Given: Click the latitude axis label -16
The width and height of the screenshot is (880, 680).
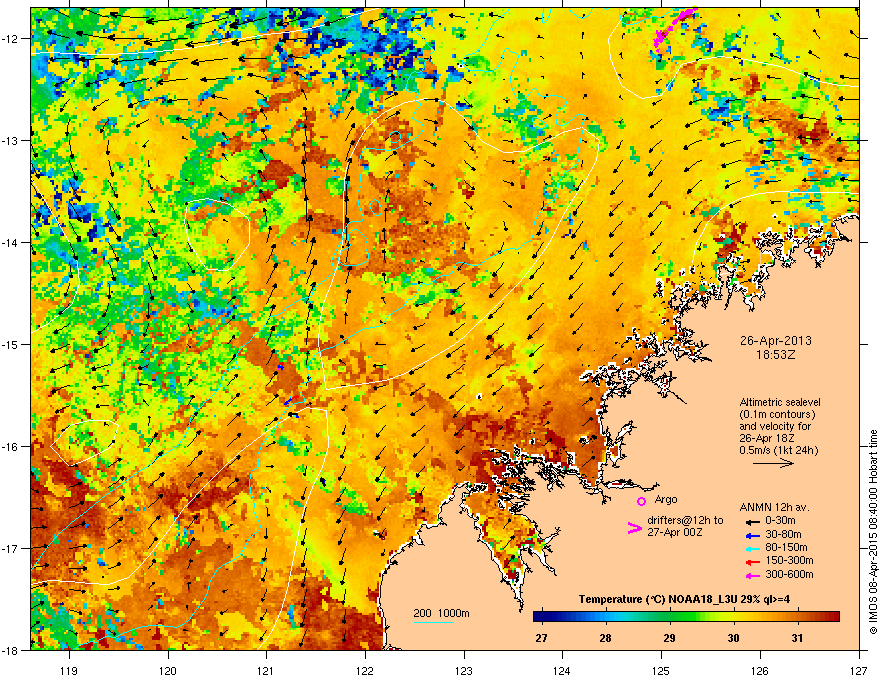Looking at the screenshot, I should tap(11, 447).
